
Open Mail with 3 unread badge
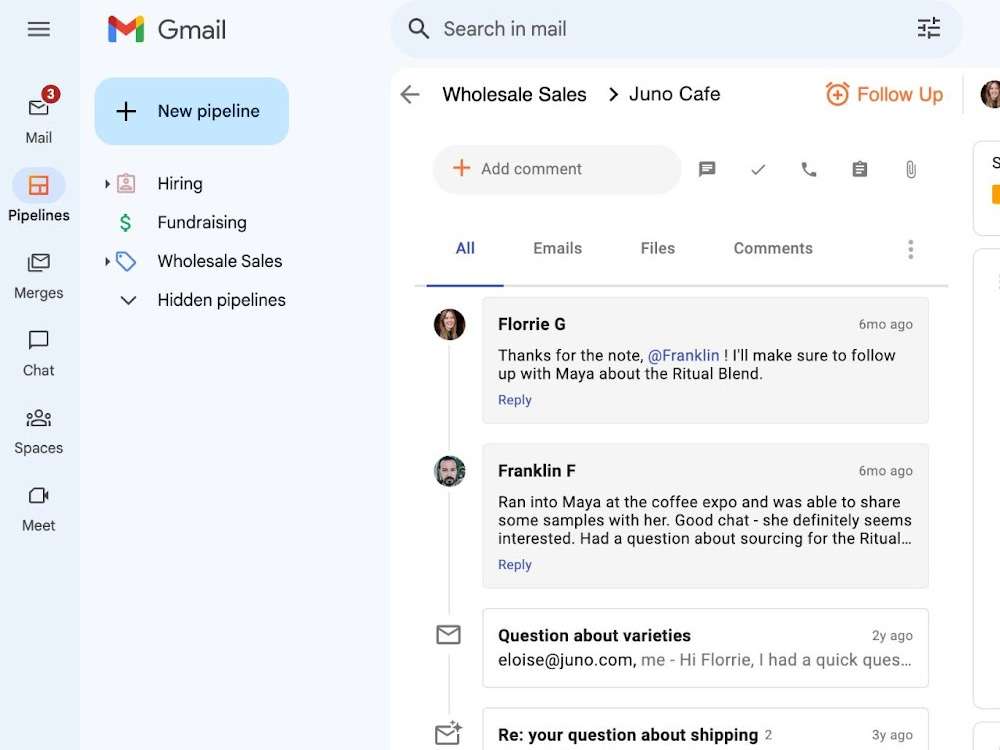pyautogui.click(x=38, y=116)
